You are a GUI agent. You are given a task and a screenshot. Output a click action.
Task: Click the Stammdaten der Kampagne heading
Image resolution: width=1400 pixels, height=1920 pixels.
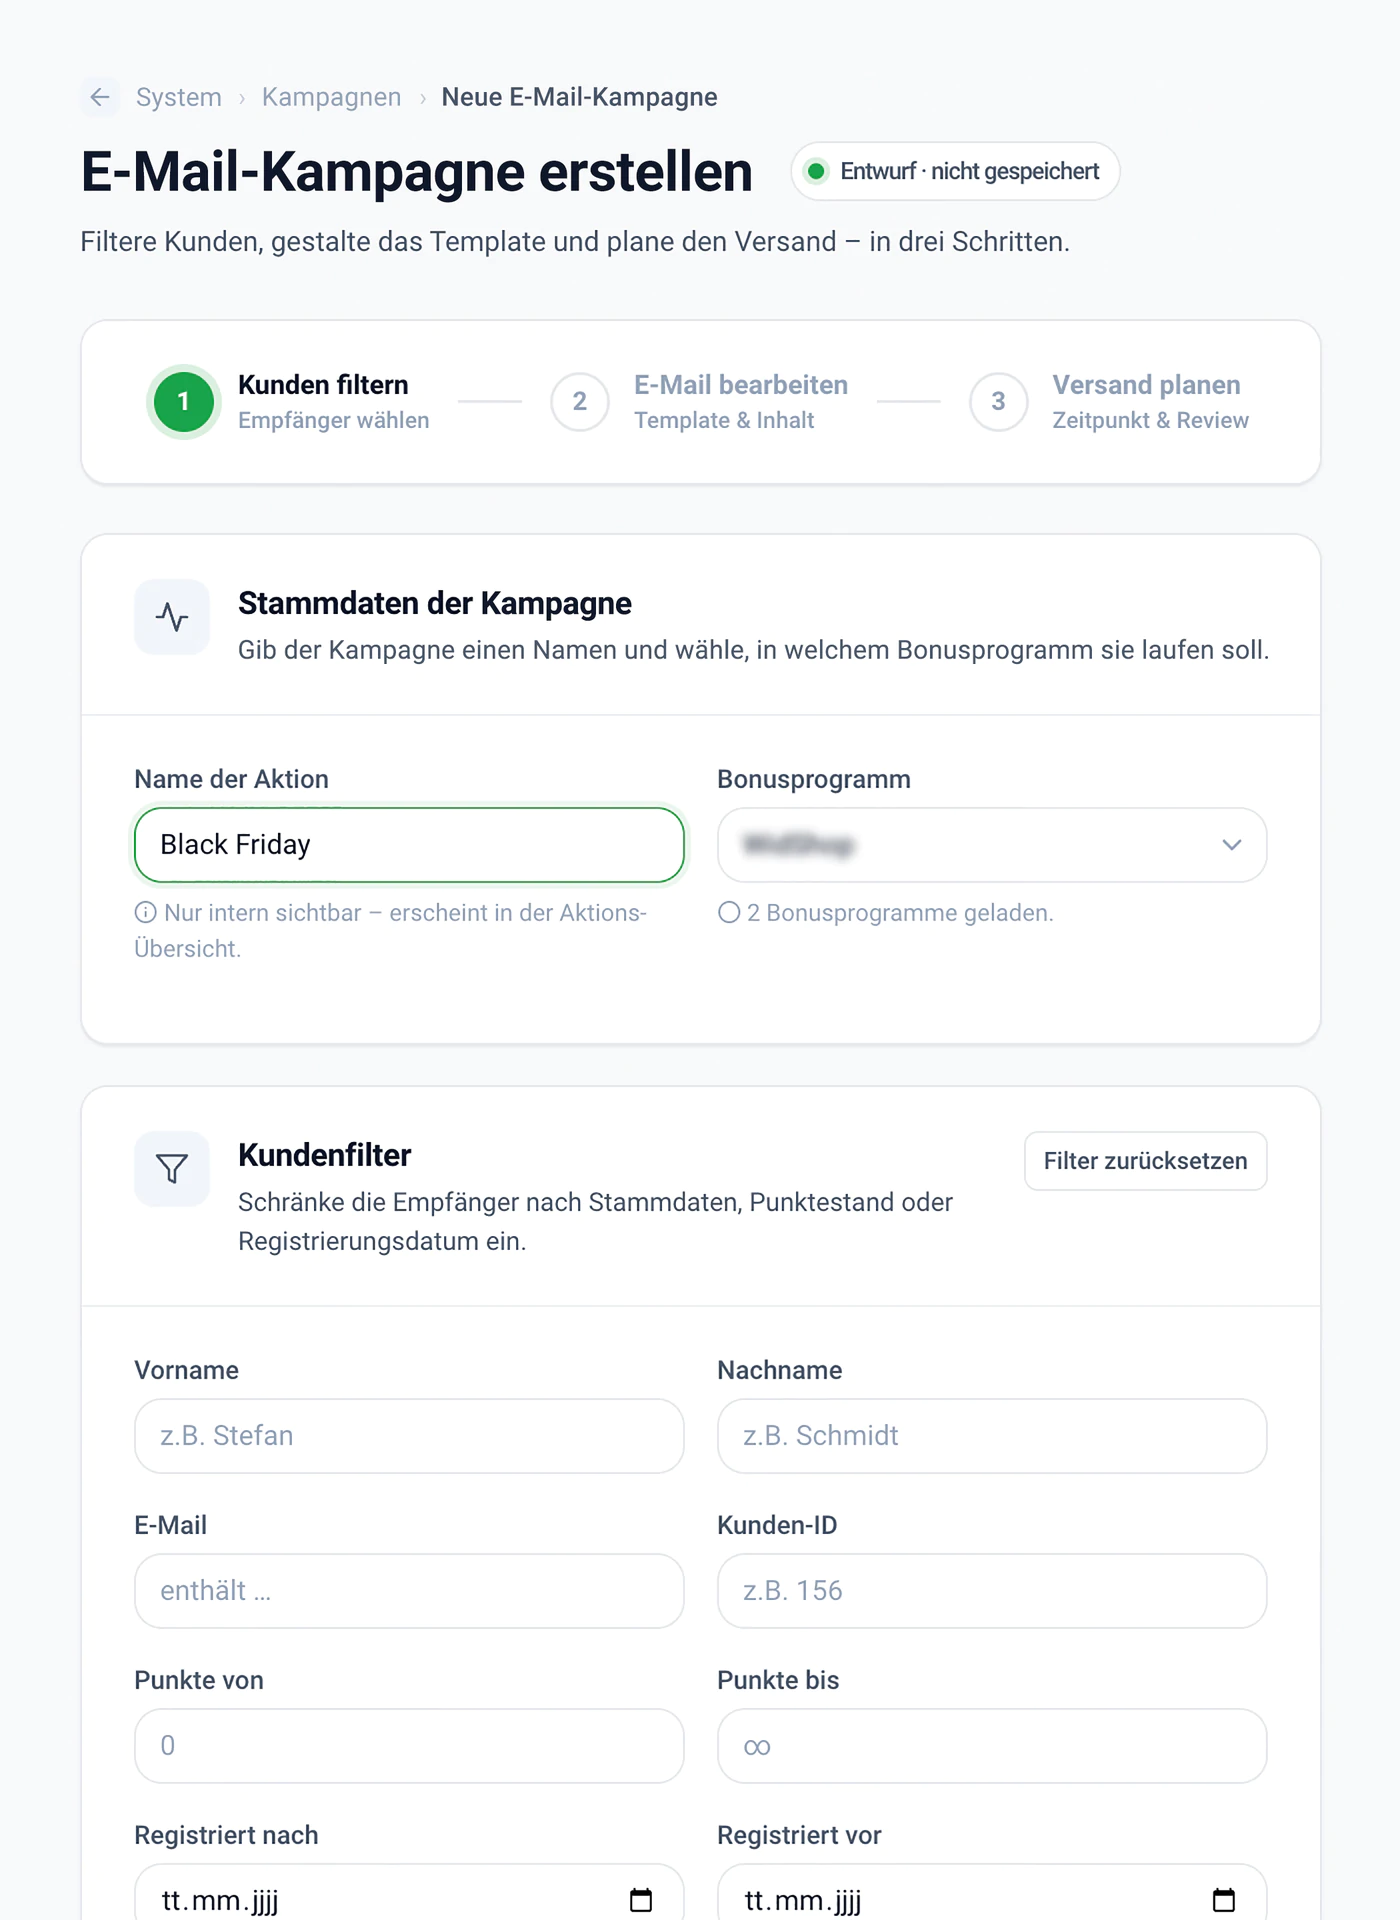tap(435, 603)
